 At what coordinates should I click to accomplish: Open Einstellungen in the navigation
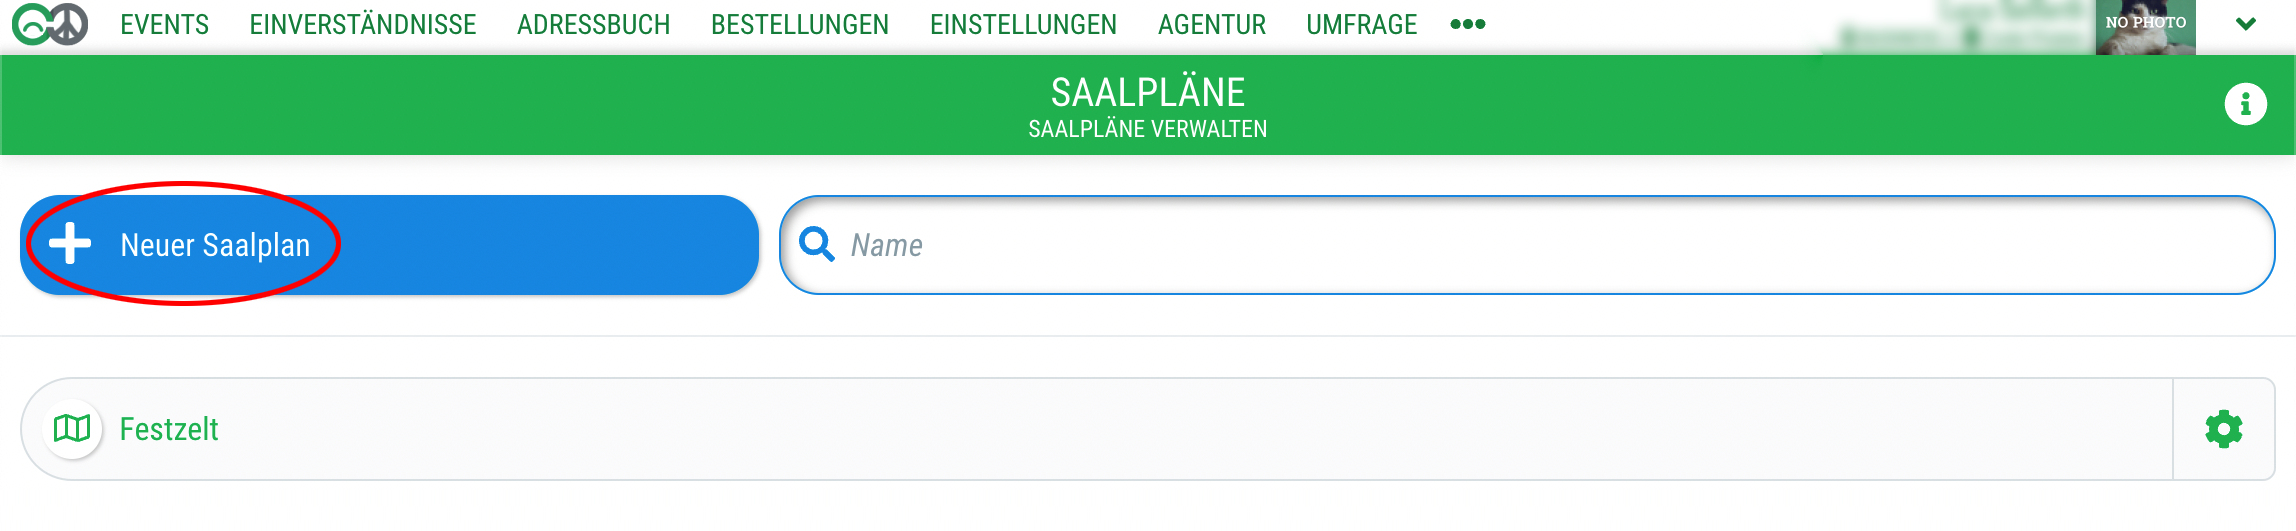(1023, 25)
